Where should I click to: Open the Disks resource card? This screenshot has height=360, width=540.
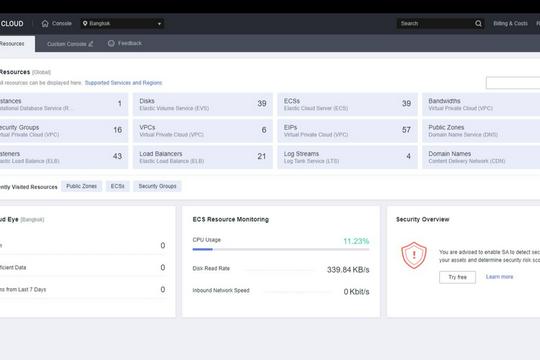pos(203,104)
